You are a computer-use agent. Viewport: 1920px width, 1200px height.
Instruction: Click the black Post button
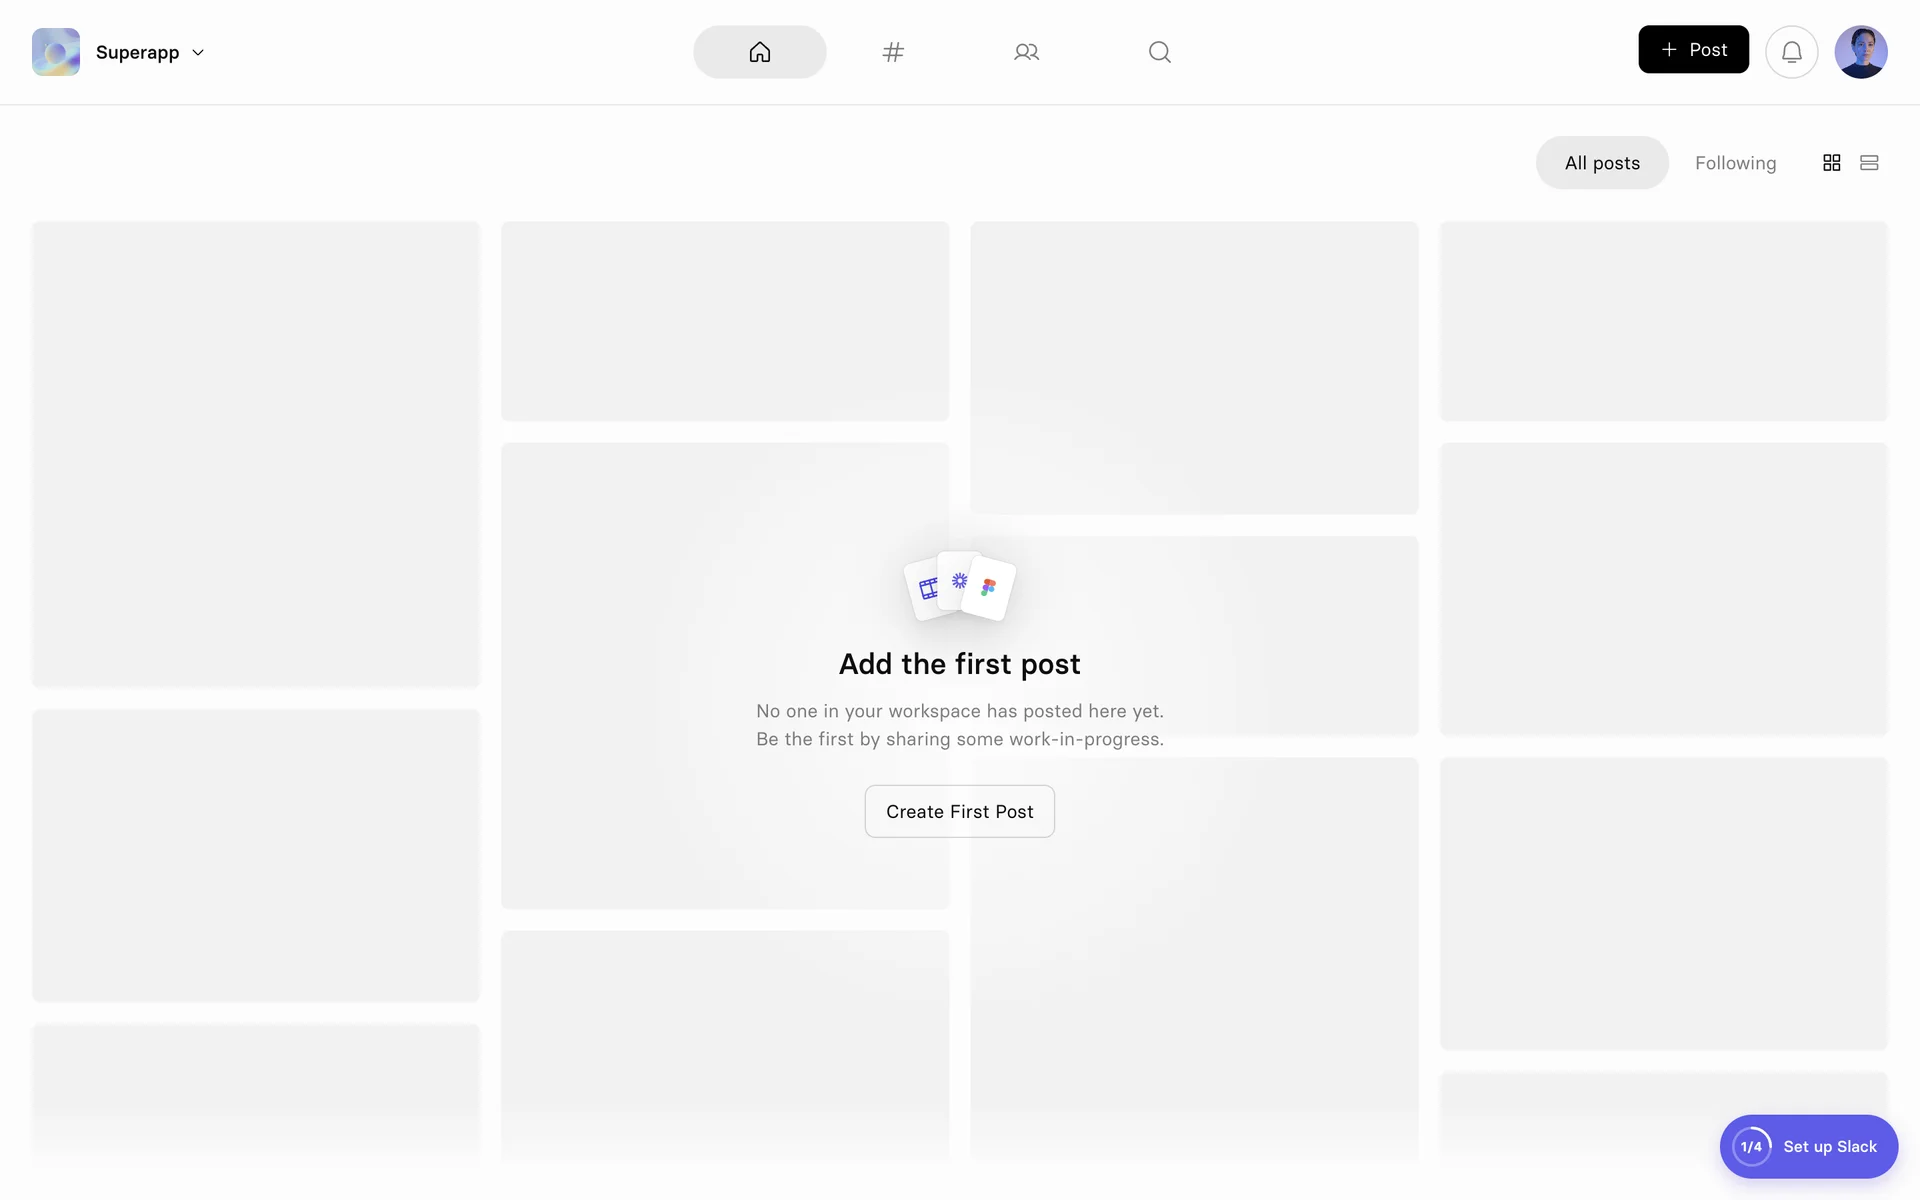click(x=1693, y=50)
